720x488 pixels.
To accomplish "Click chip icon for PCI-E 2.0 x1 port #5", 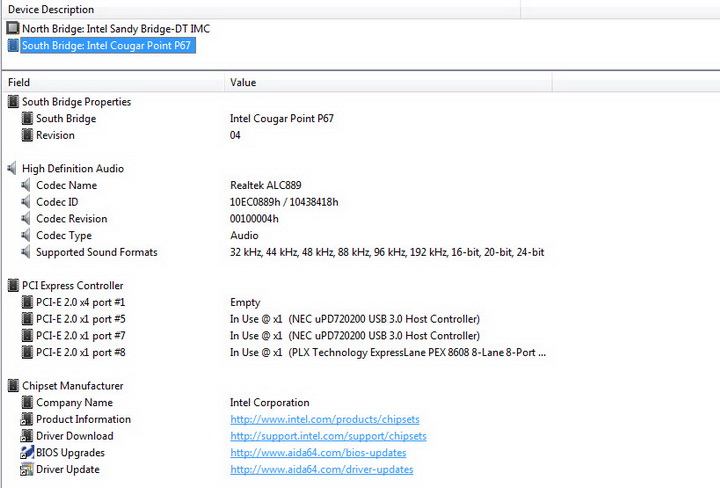I will coord(27,319).
